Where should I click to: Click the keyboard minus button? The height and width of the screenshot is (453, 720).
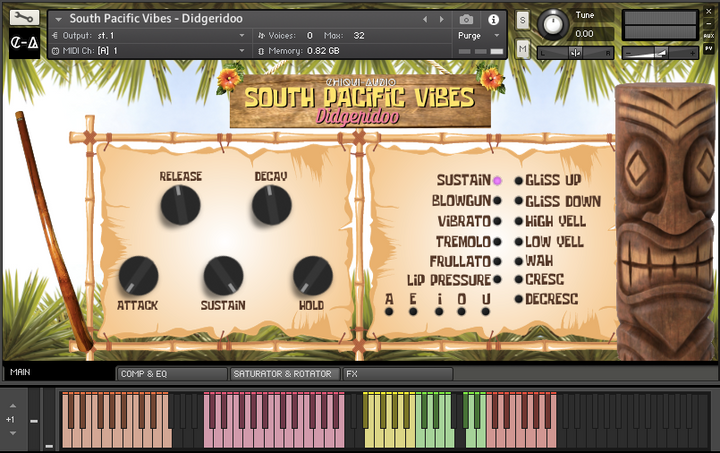click(x=34, y=421)
